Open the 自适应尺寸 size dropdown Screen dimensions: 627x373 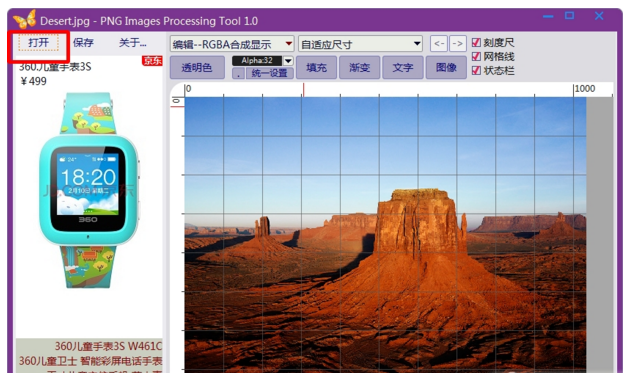(360, 44)
